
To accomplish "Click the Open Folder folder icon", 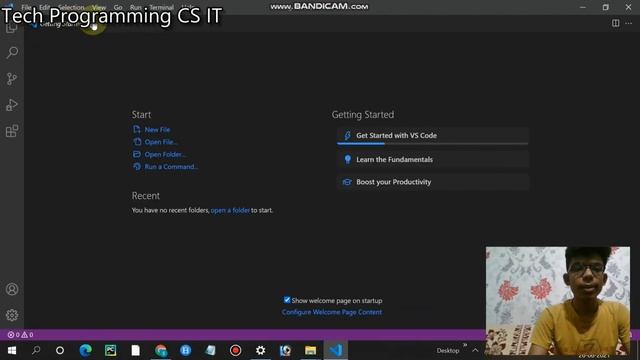I will pyautogui.click(x=137, y=154).
